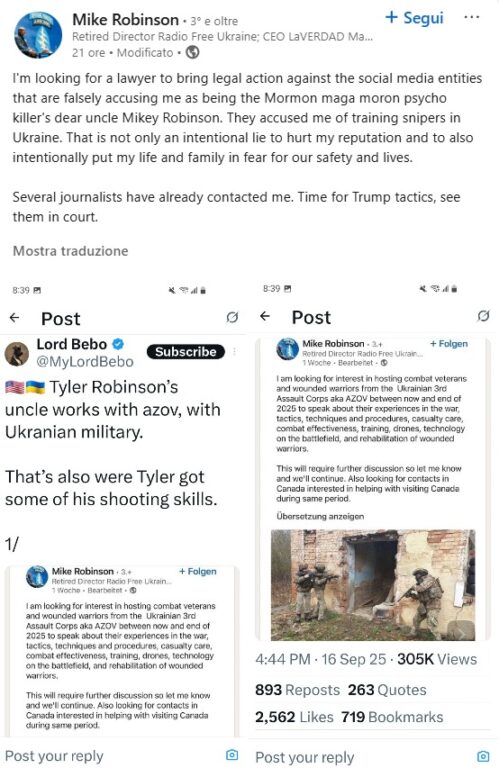The width and height of the screenshot is (499, 768).
Task: Open the three-dots menu on LinkedIn post
Action: [471, 17]
